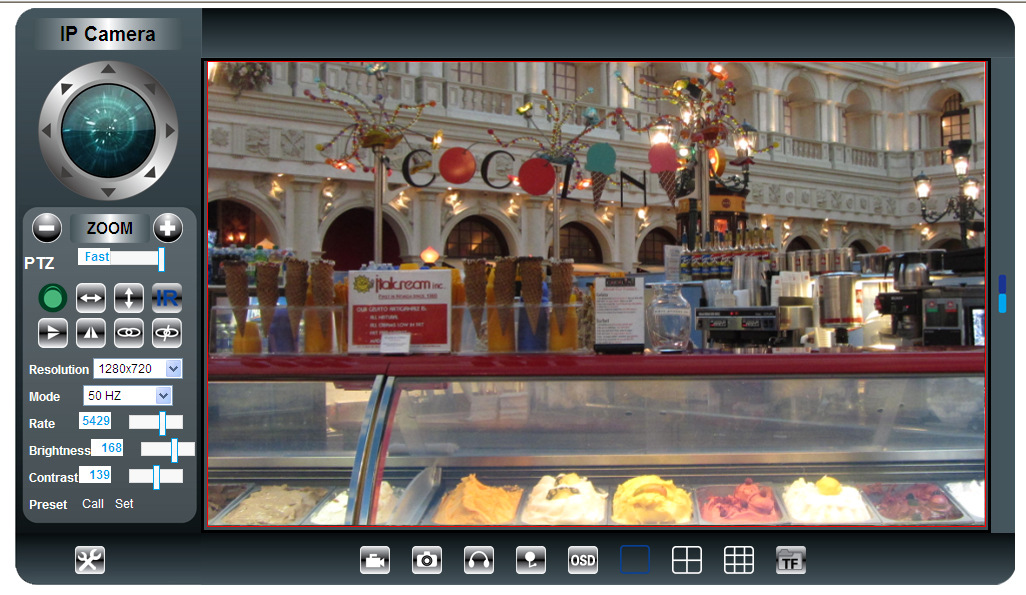Select the single-camera view layout
Image resolution: width=1026 pixels, height=595 pixels.
click(x=635, y=561)
